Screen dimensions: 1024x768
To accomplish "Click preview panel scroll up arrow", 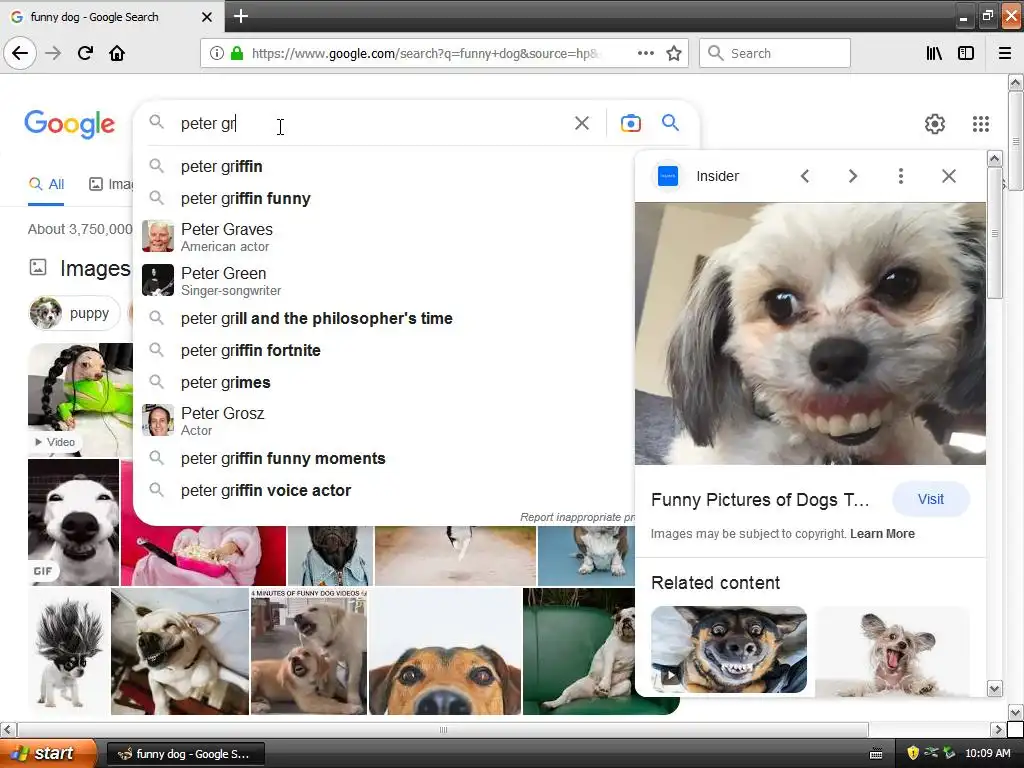I will pos(994,159).
